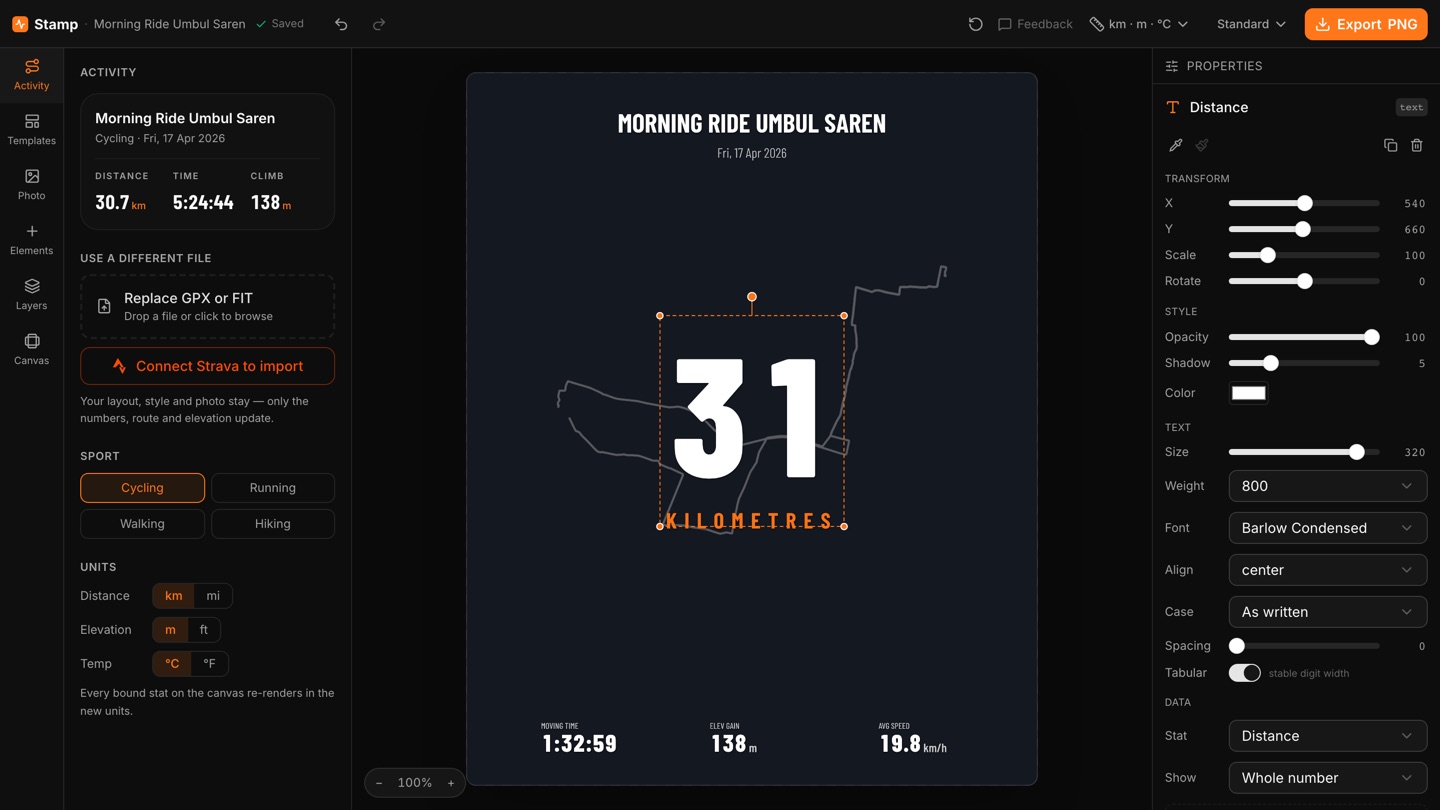
Task: Select the Running sport option
Action: pos(273,488)
